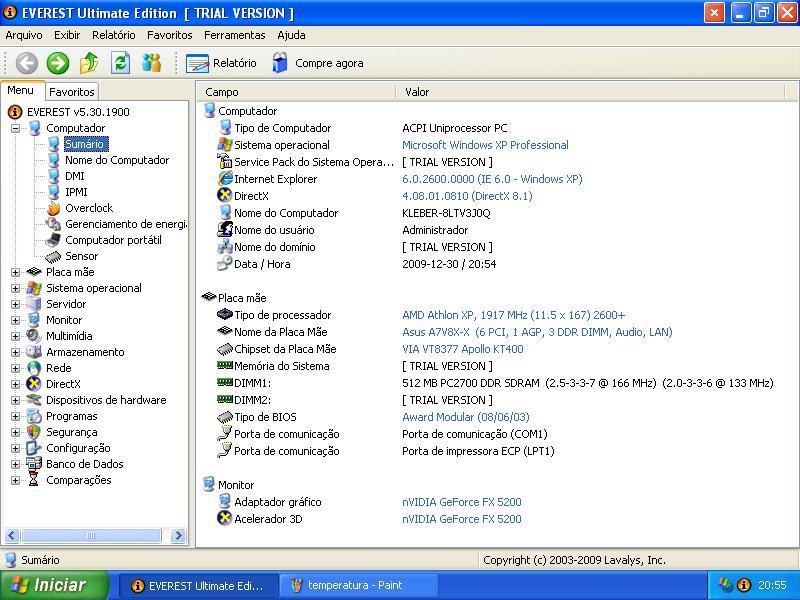
Task: Expand the DirectX tree node
Action: [x=15, y=384]
